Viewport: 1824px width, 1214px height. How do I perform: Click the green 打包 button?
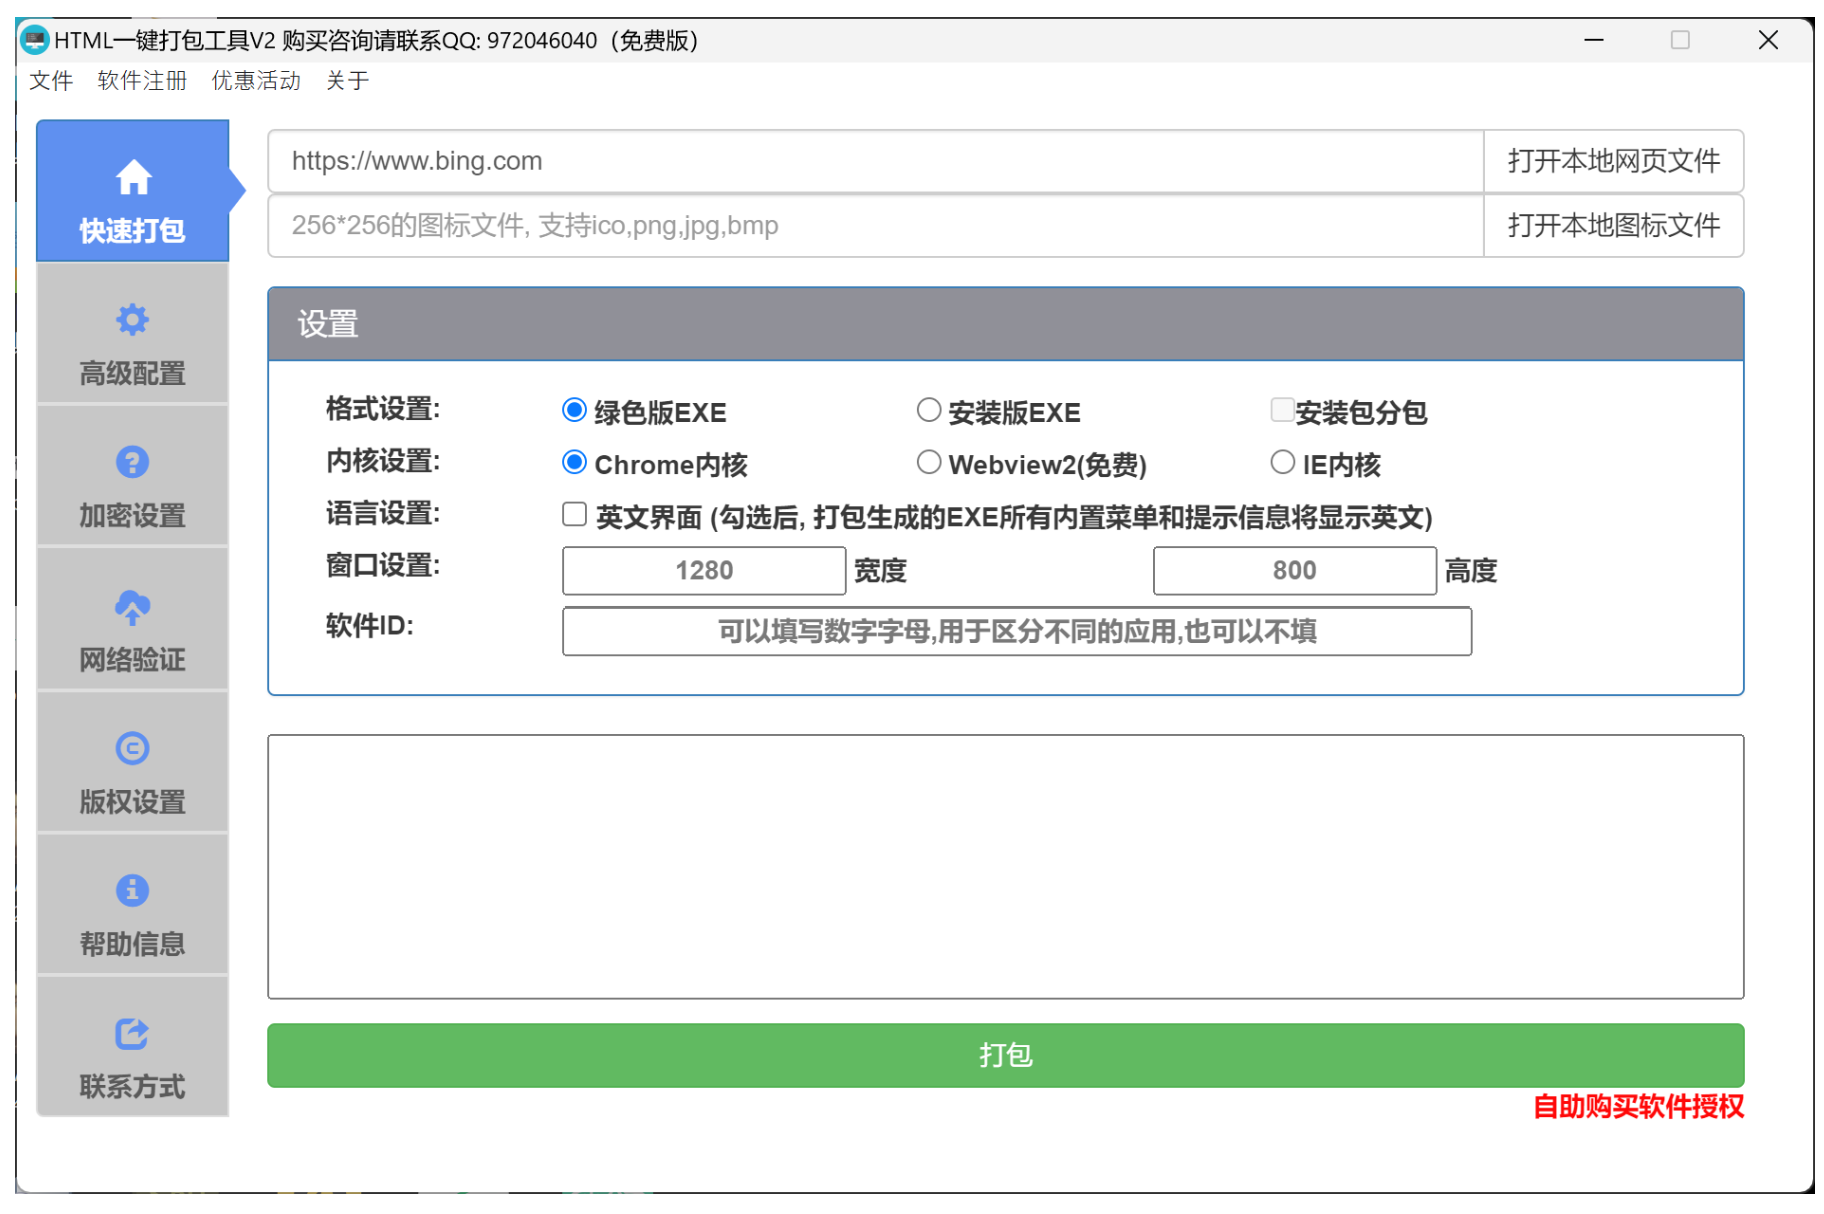[x=1005, y=1055]
